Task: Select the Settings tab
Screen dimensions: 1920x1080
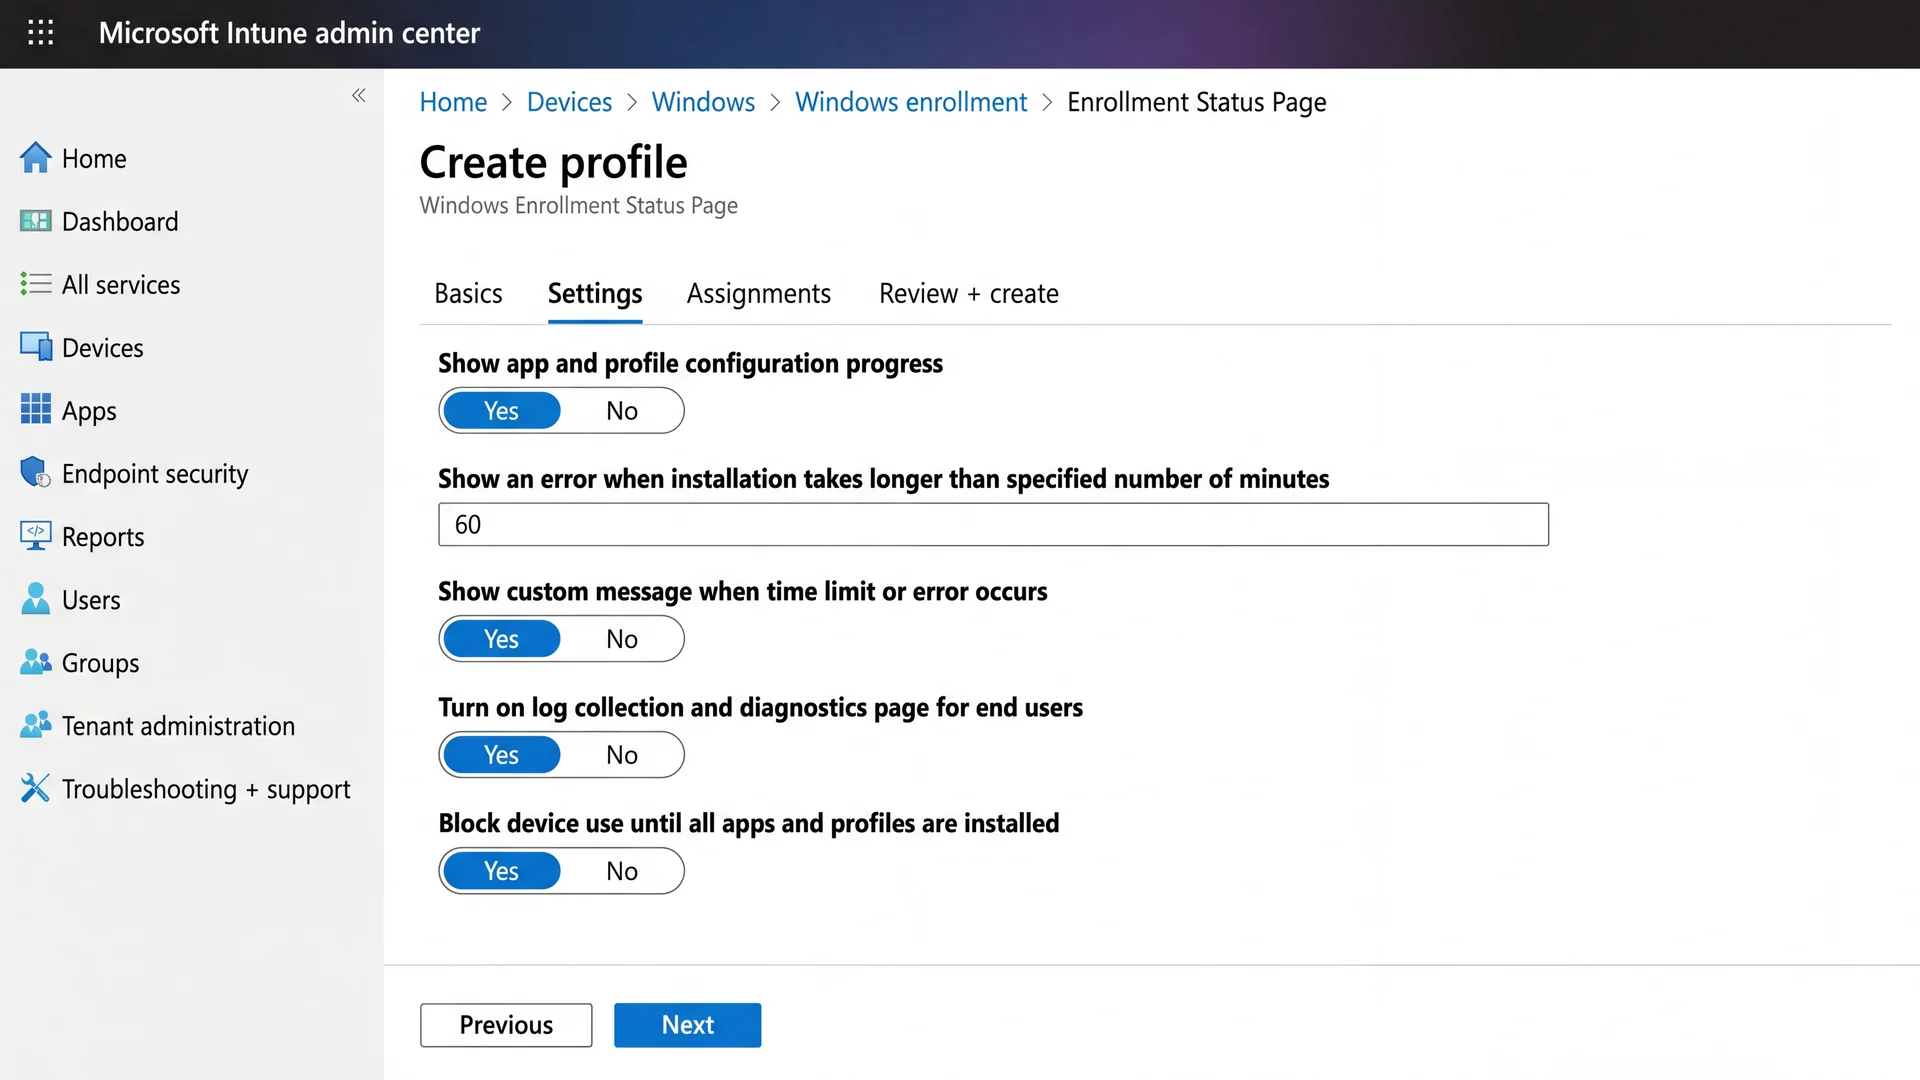Action: tap(595, 293)
